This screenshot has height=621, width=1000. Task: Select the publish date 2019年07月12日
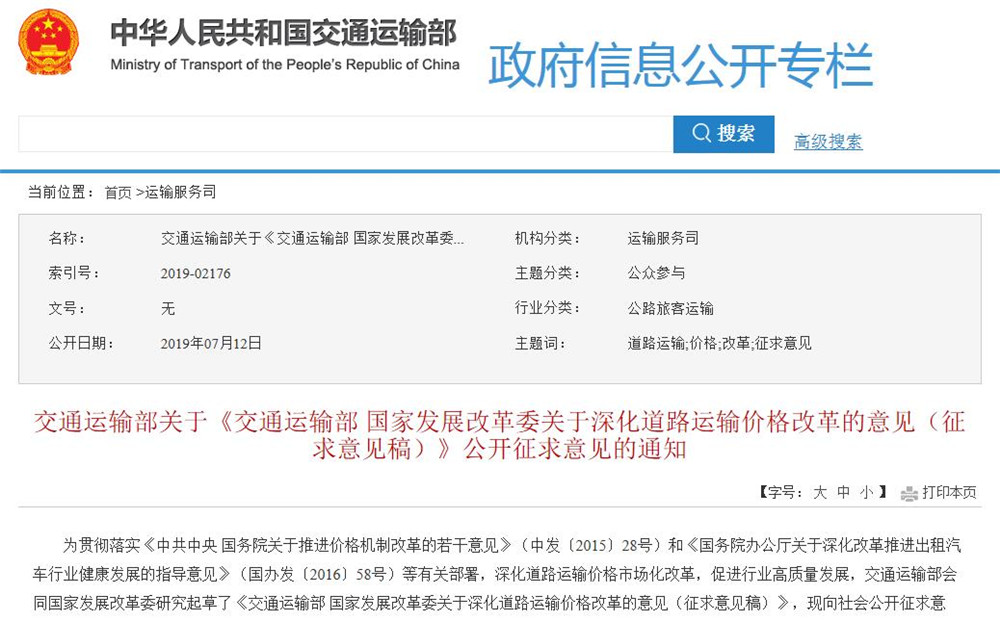pos(210,344)
